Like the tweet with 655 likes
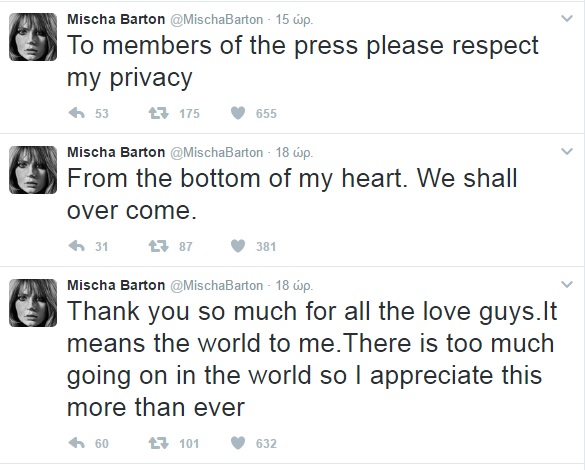The width and height of the screenshot is (585, 470). (238, 113)
